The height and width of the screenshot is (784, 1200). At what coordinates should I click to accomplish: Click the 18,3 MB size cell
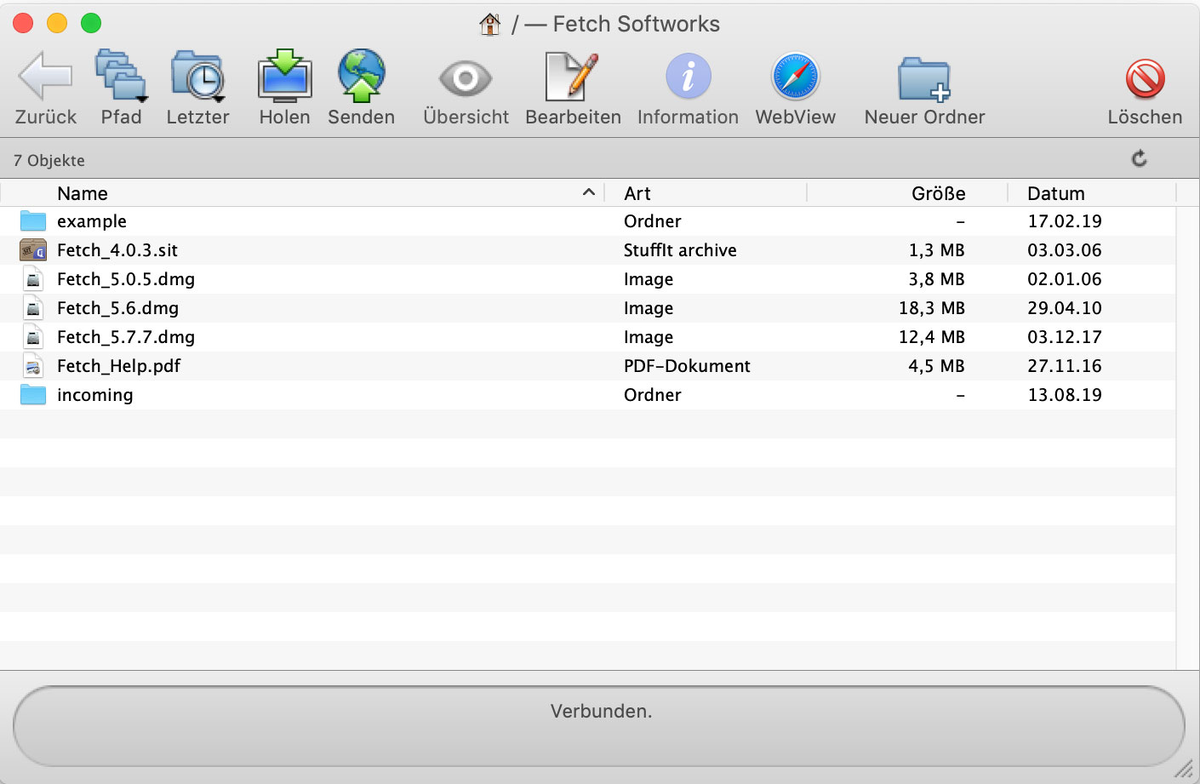[932, 308]
